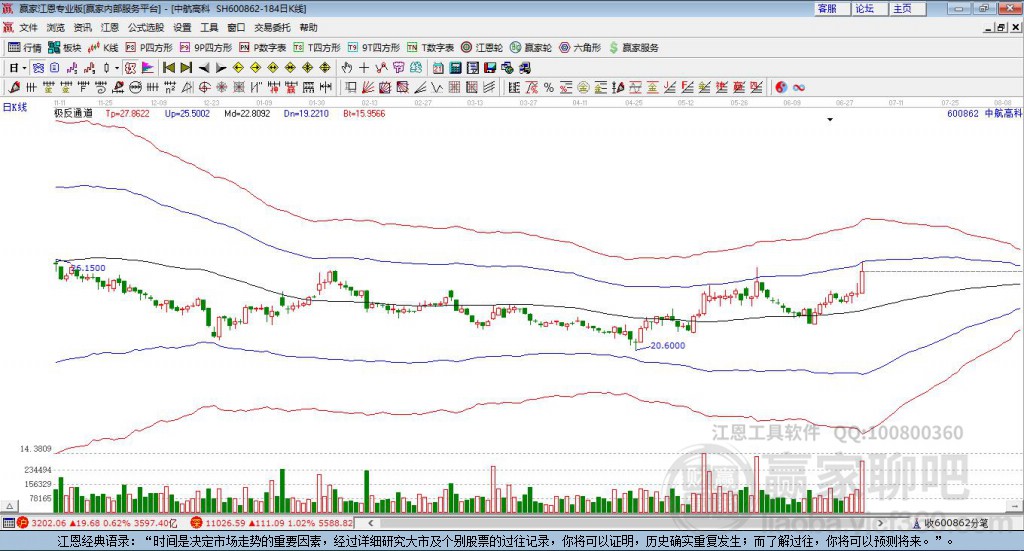Step chart left with black arrow
The image size is (1024, 551).
pos(204,68)
